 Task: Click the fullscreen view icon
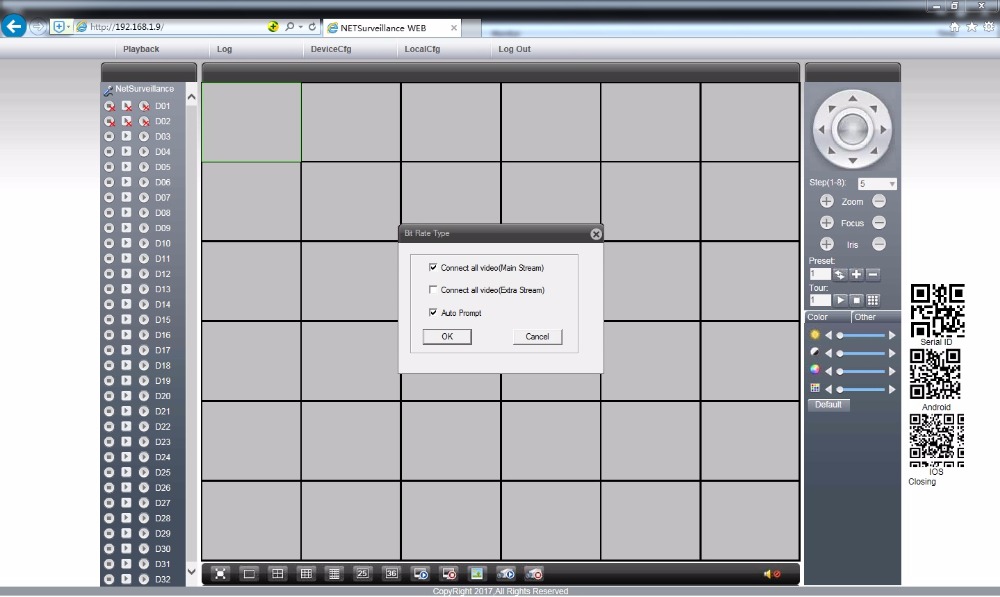[x=220, y=573]
